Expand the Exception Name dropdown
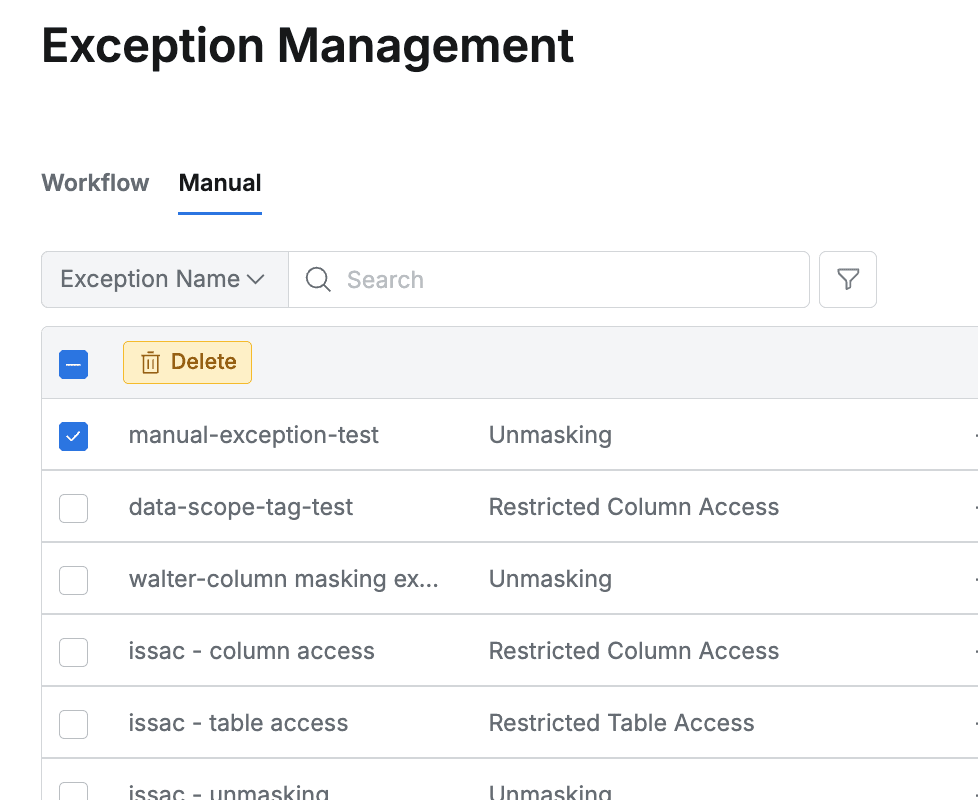Image resolution: width=978 pixels, height=800 pixels. click(x=164, y=279)
